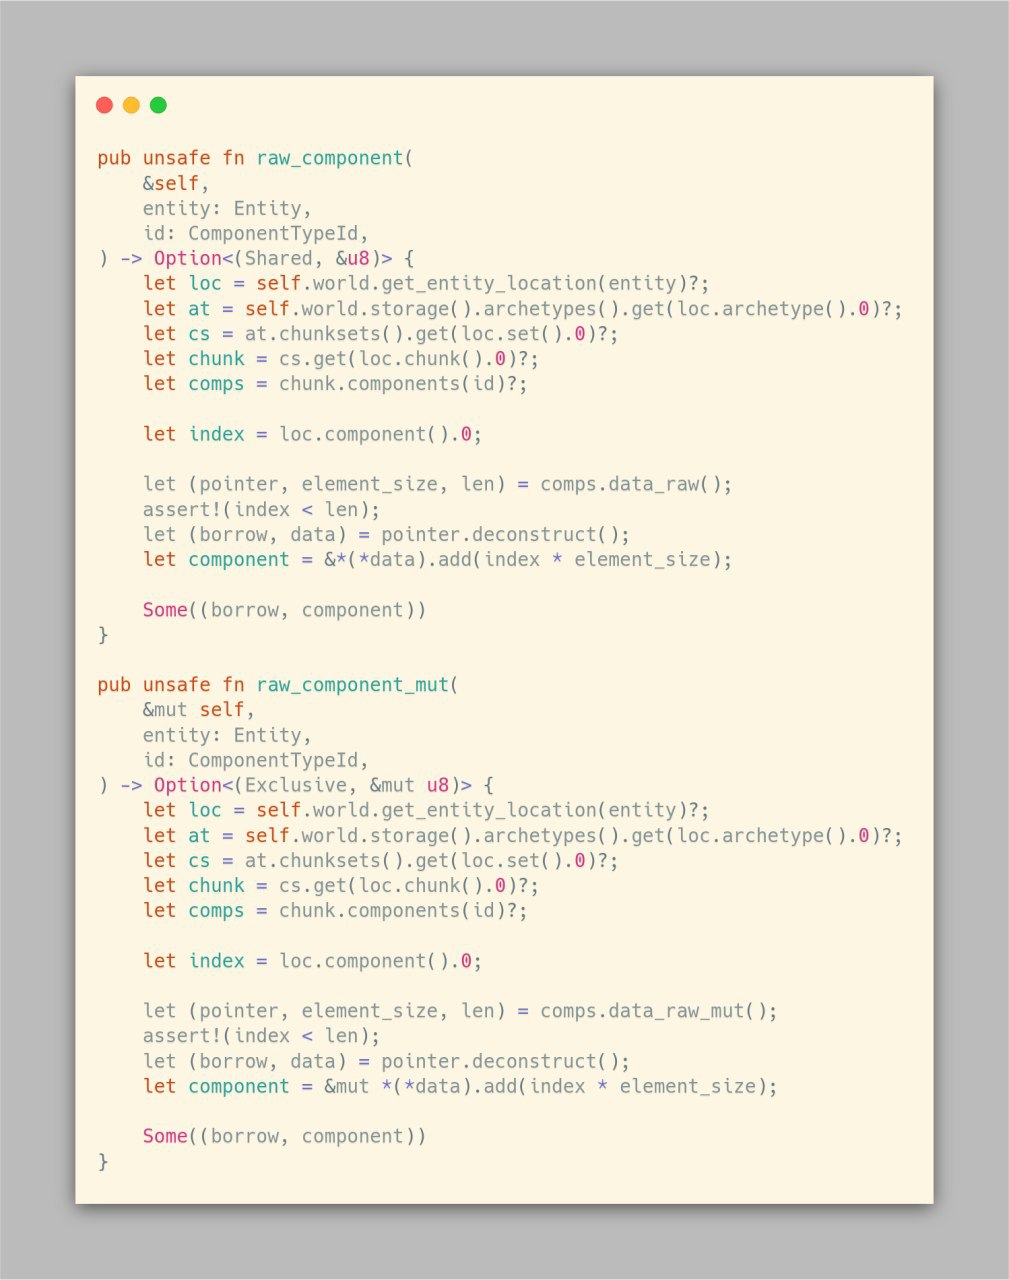
Task: Click pointer.deconstruct() line inside raw_component
Action: (x=386, y=535)
